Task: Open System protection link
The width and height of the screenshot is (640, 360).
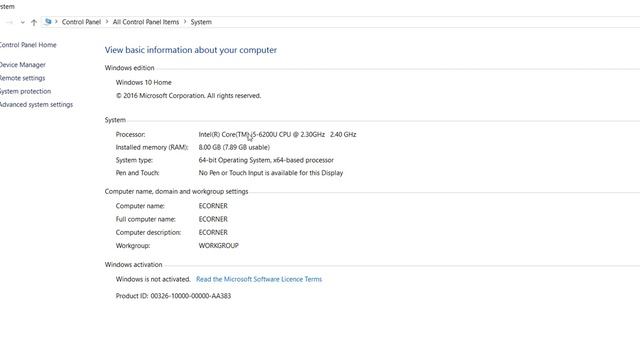Action: [x=25, y=91]
